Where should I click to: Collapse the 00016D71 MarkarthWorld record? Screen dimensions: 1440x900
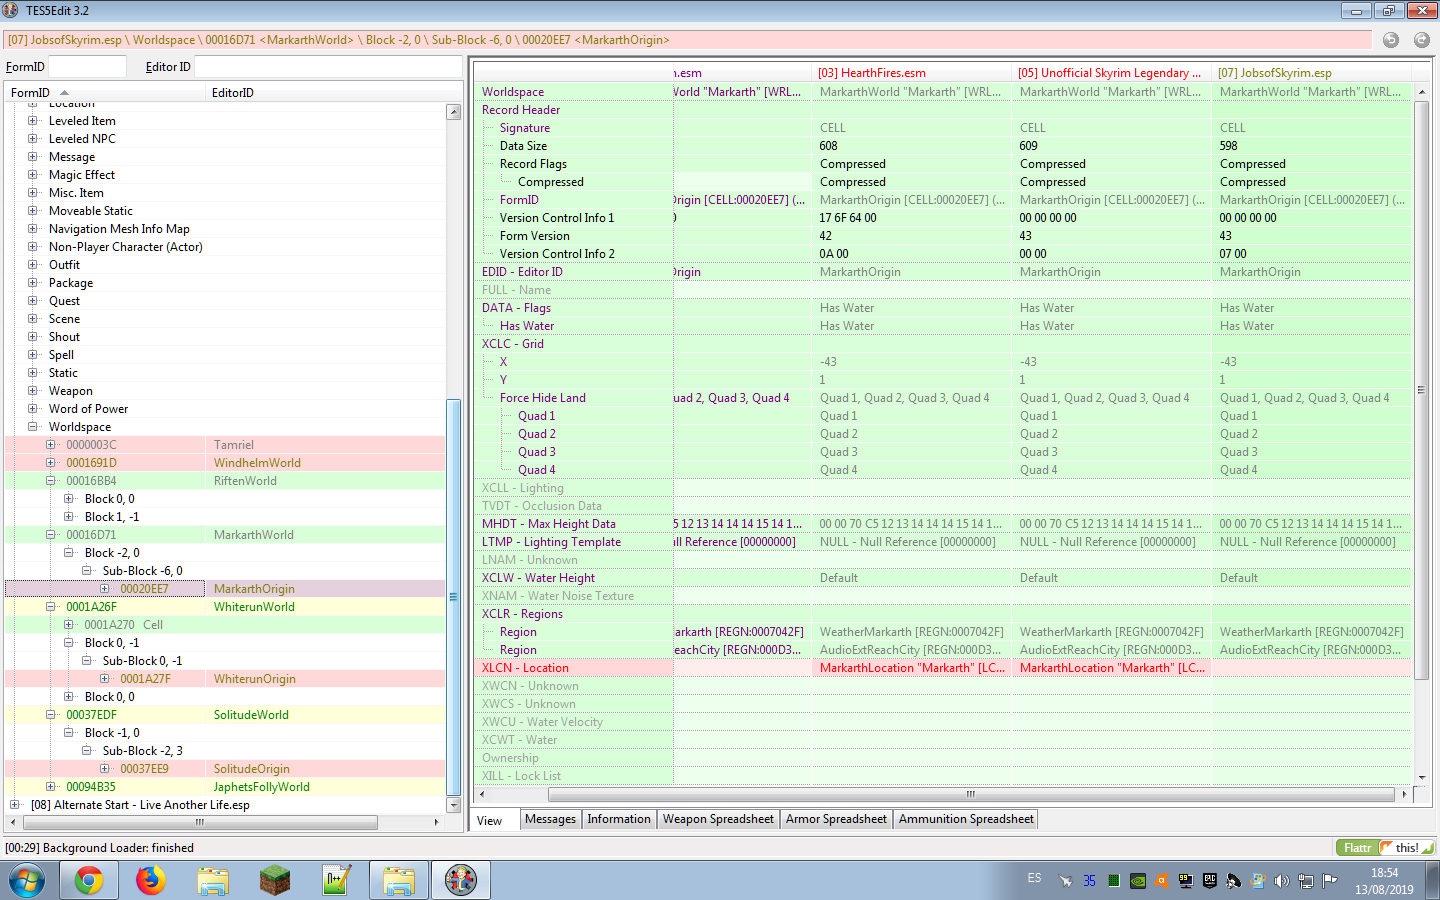point(51,535)
